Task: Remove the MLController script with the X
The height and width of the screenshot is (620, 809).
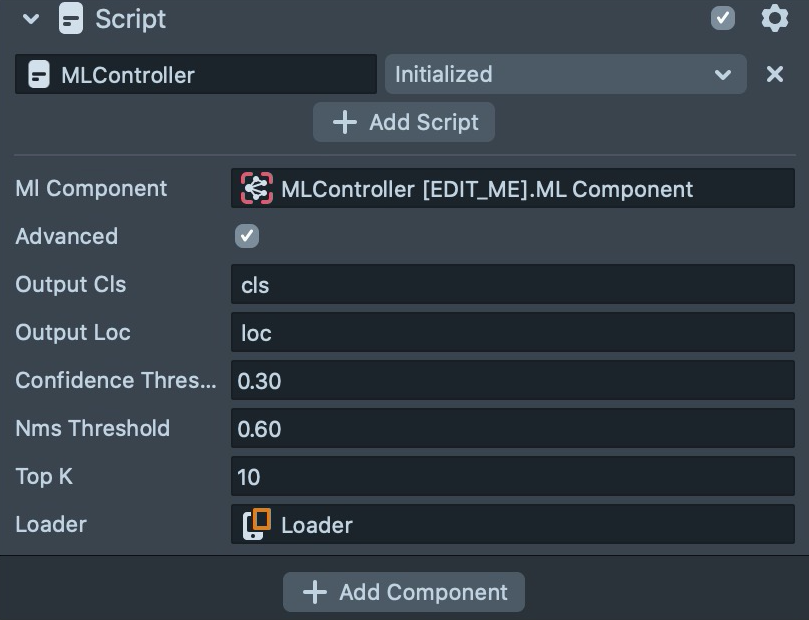Action: pos(774,74)
